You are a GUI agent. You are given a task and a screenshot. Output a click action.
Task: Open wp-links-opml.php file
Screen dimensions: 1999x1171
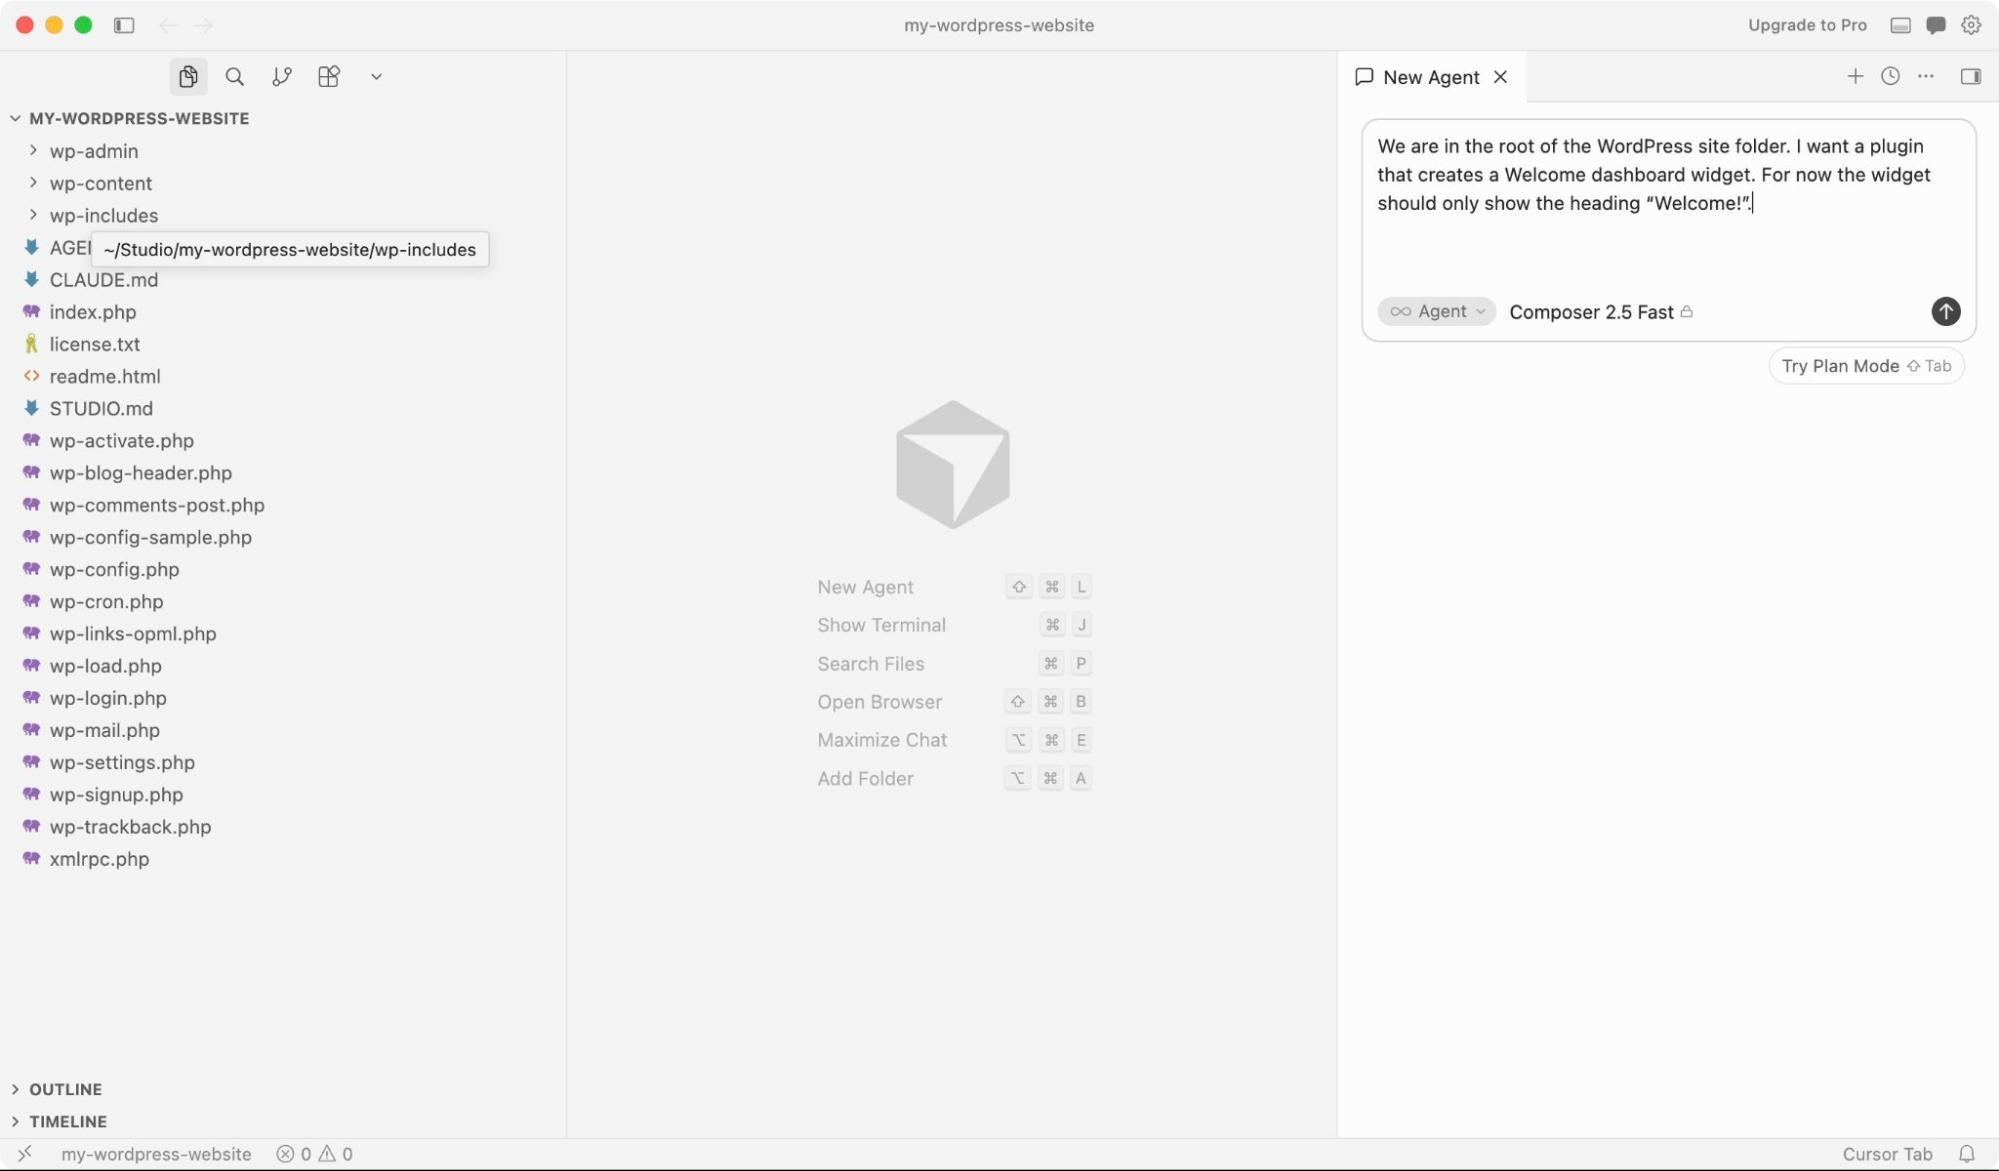pos(283,633)
